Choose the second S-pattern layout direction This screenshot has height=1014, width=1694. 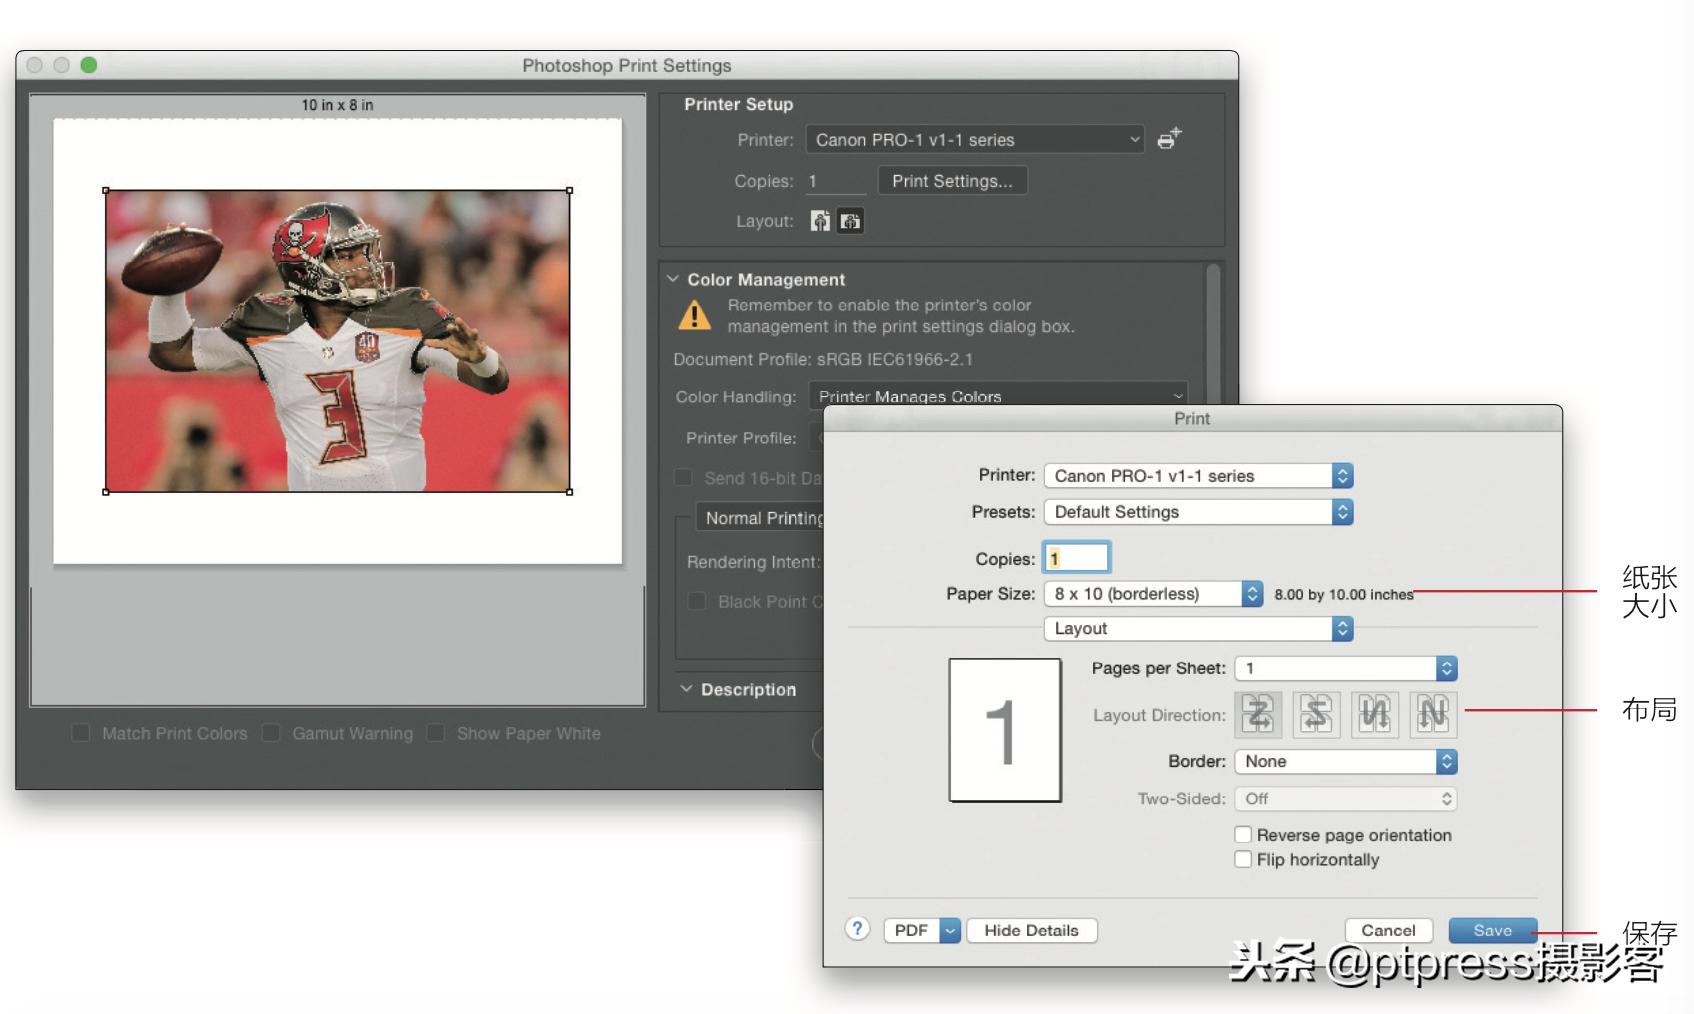tap(1316, 715)
